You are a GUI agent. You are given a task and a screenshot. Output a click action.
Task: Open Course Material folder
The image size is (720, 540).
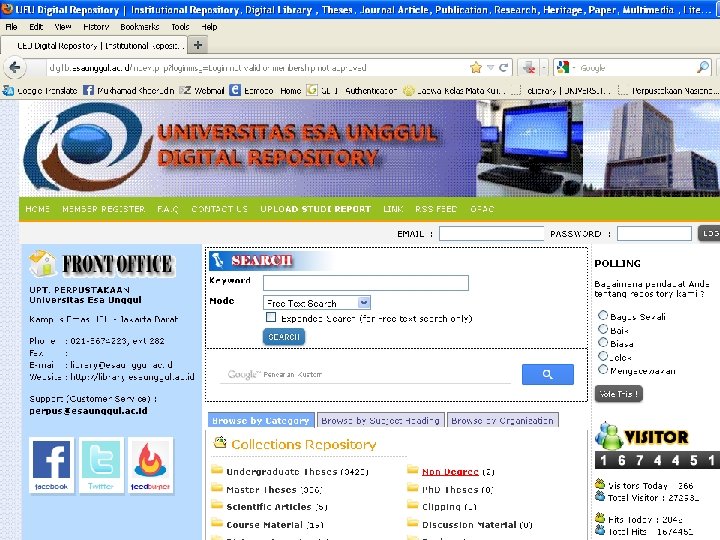click(268, 524)
